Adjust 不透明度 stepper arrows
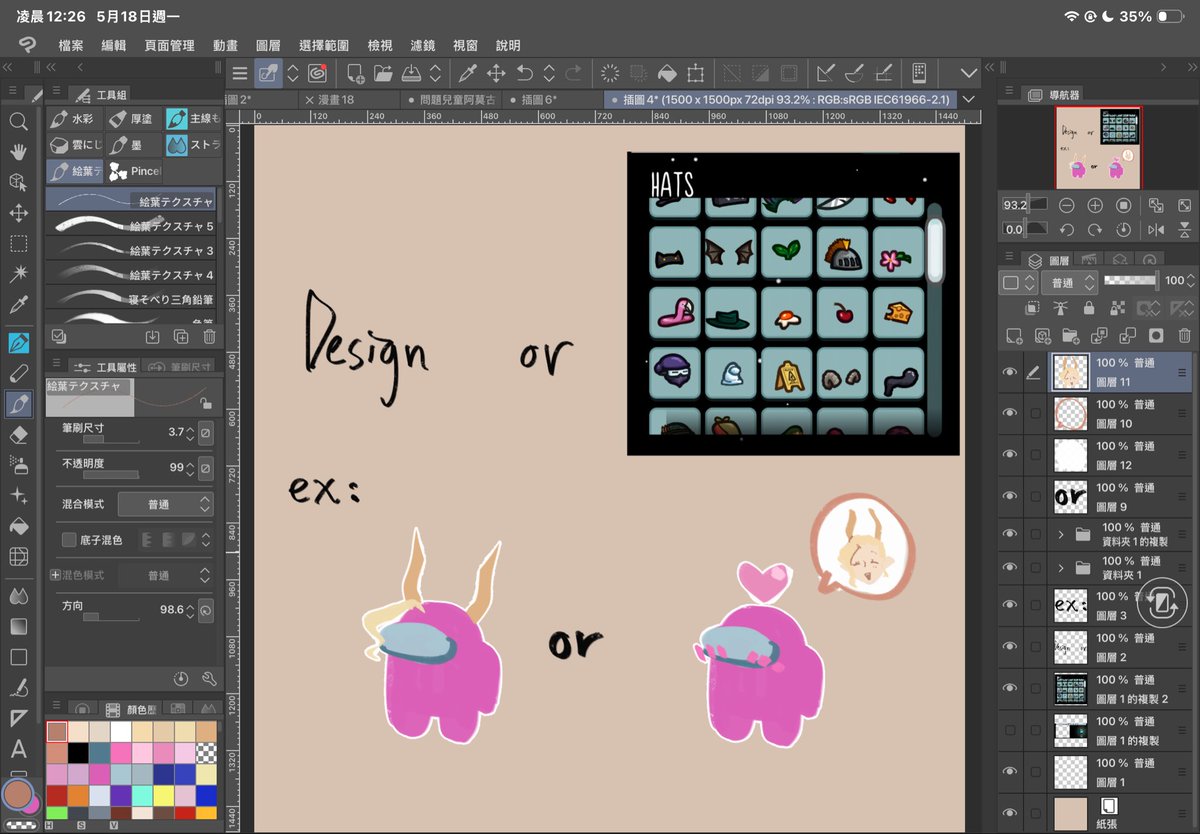This screenshot has width=1200, height=834. coord(189,468)
